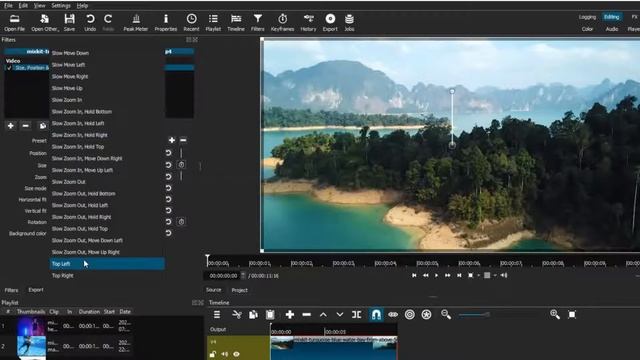Image resolution: width=640 pixels, height=360 pixels.
Task: Switch to Color layout
Action: 587,29
